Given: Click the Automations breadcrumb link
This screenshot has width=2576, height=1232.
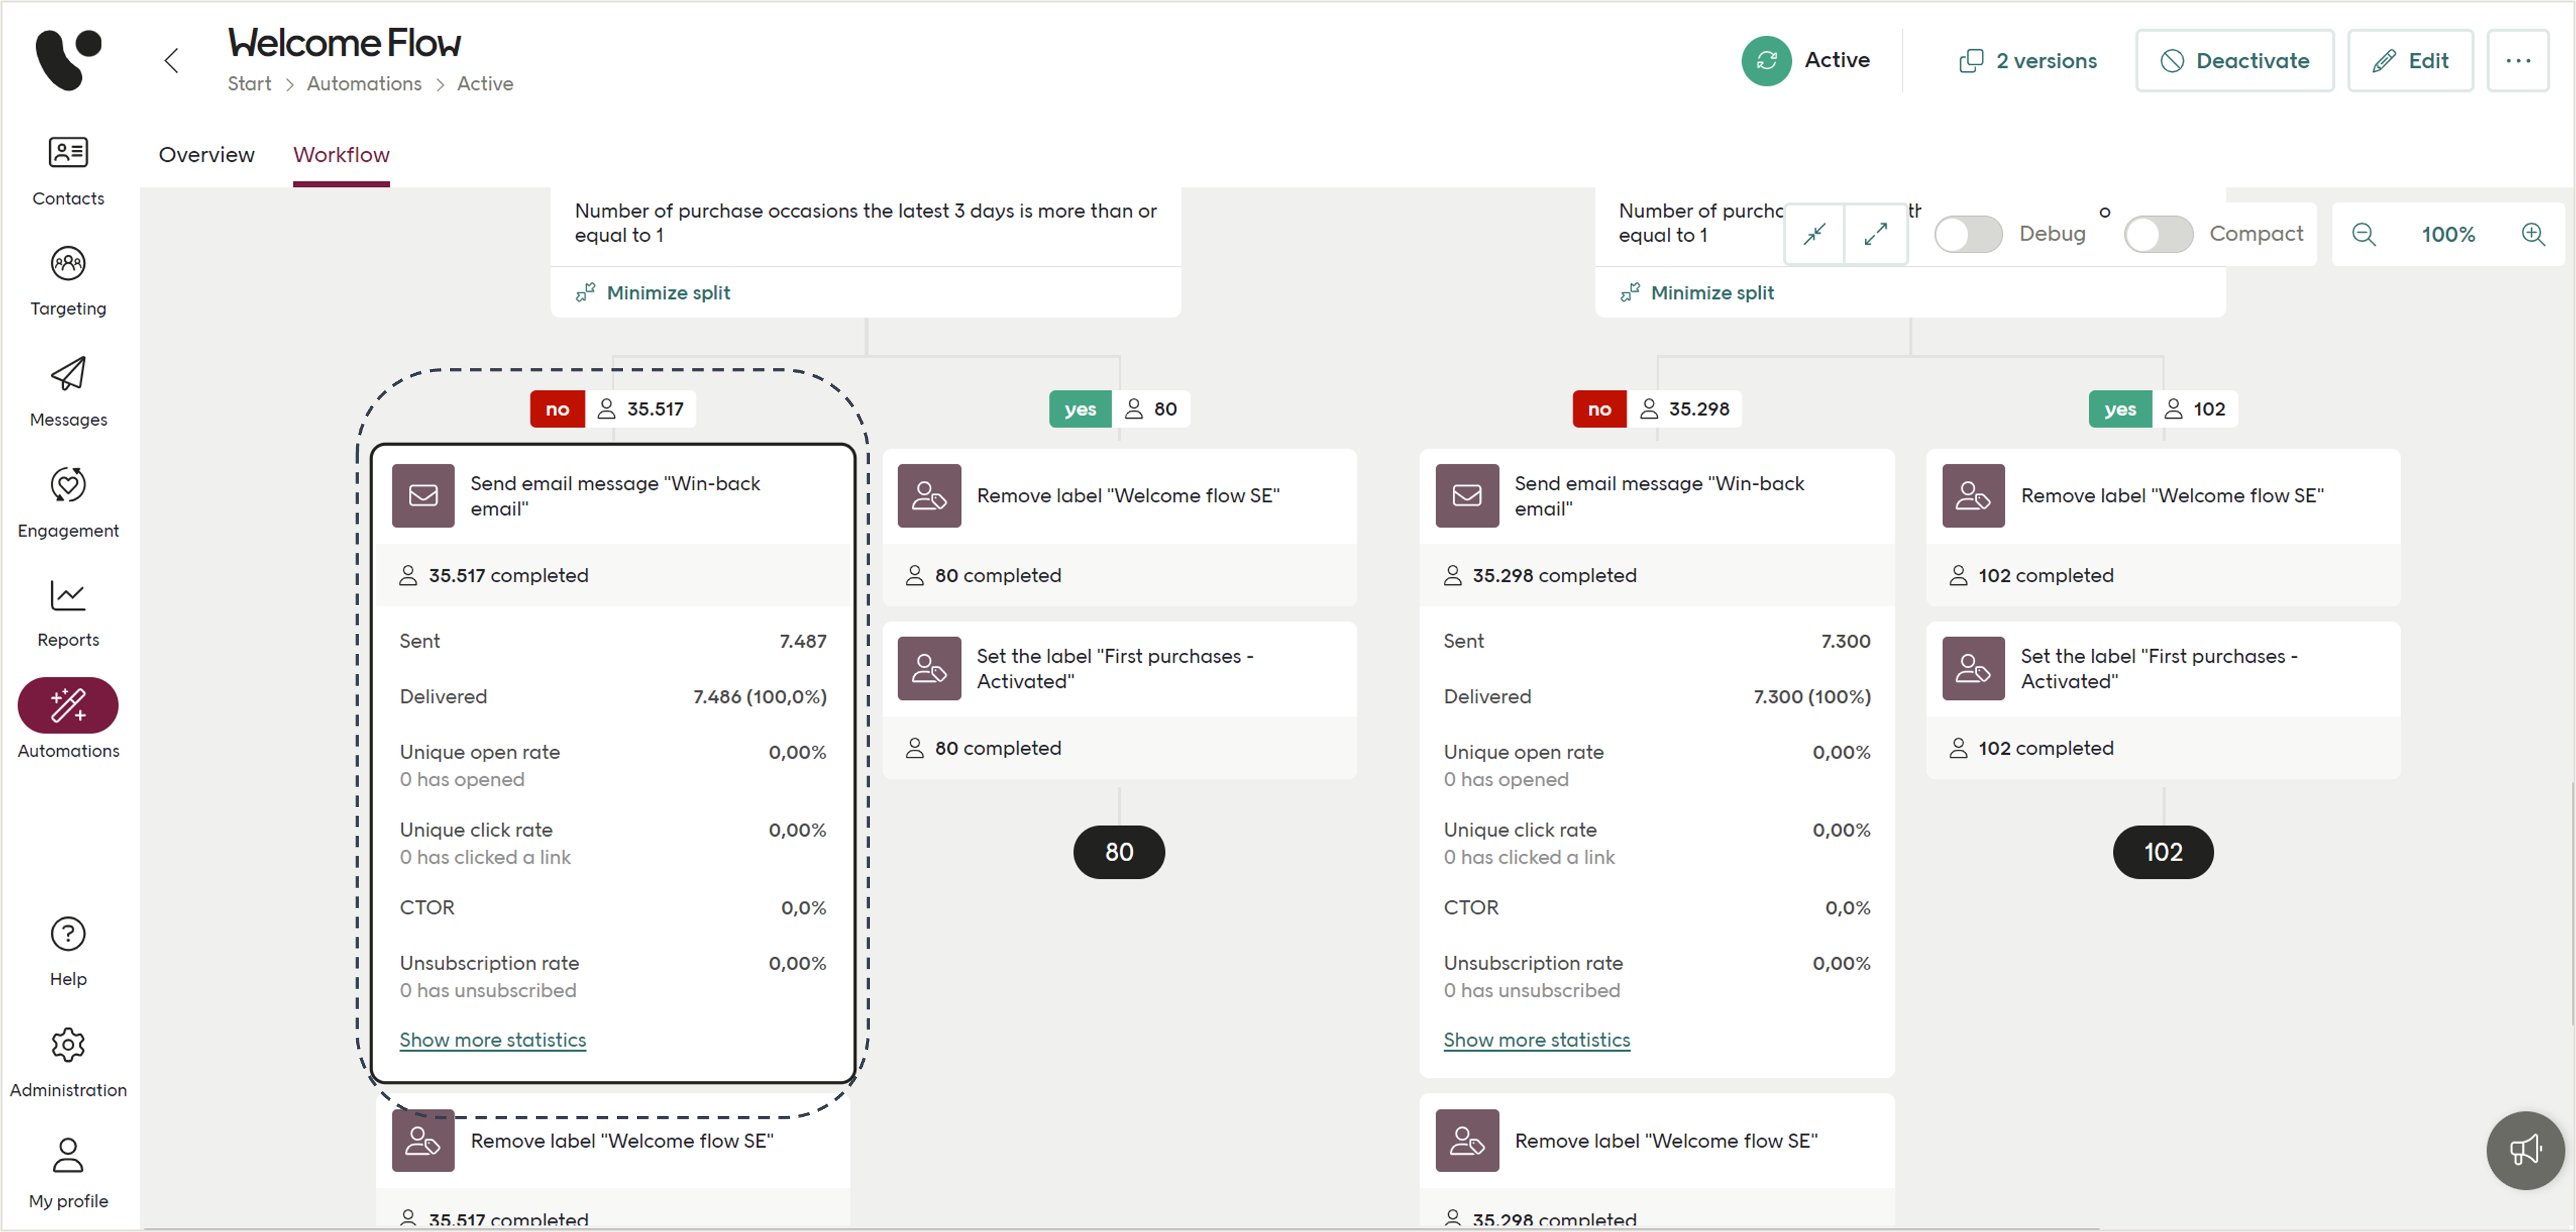Looking at the screenshot, I should point(364,84).
